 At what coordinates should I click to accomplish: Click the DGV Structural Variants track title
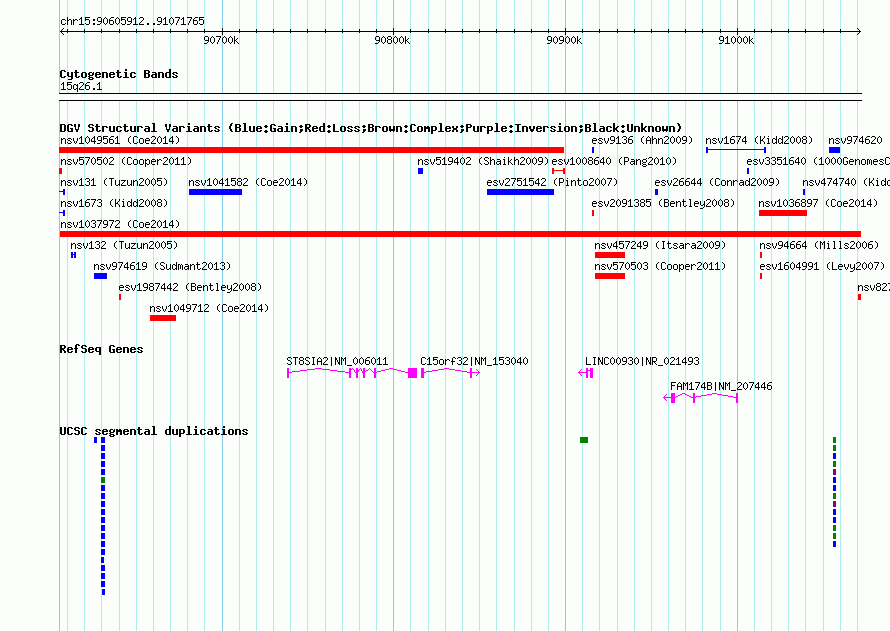(x=371, y=128)
